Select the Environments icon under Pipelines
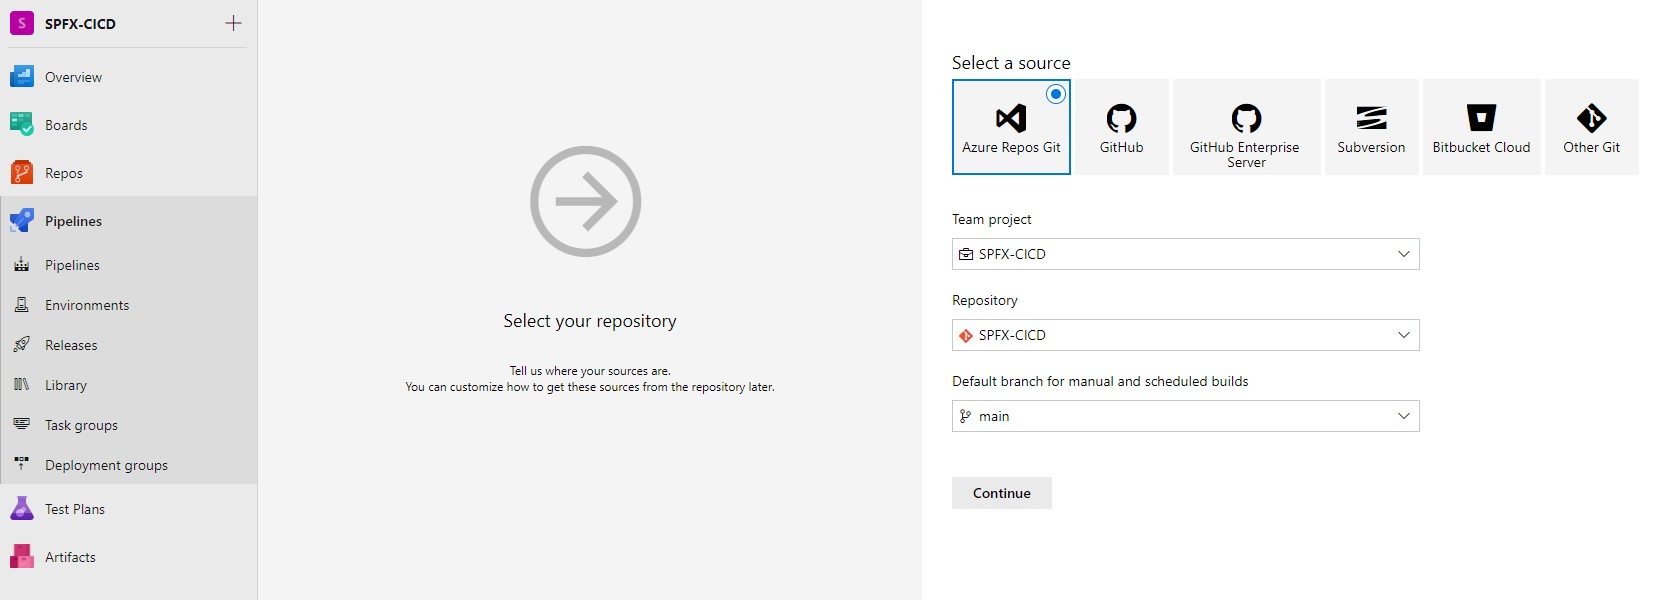The image size is (1676, 600). pos(22,305)
